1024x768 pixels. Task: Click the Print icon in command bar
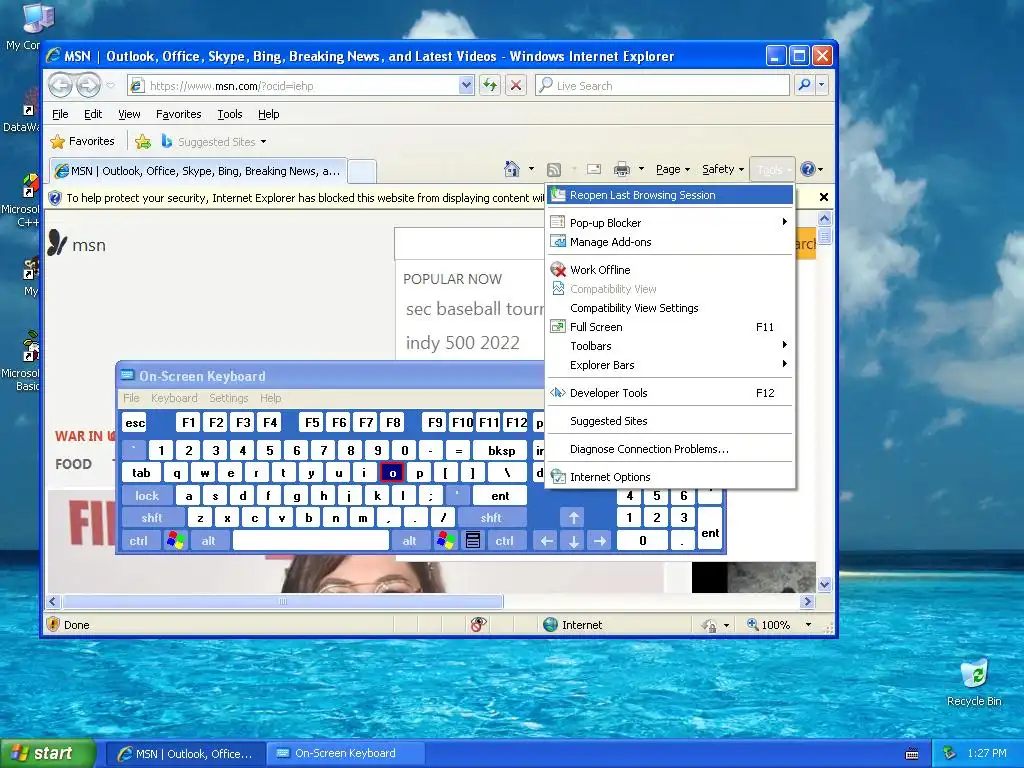click(622, 169)
